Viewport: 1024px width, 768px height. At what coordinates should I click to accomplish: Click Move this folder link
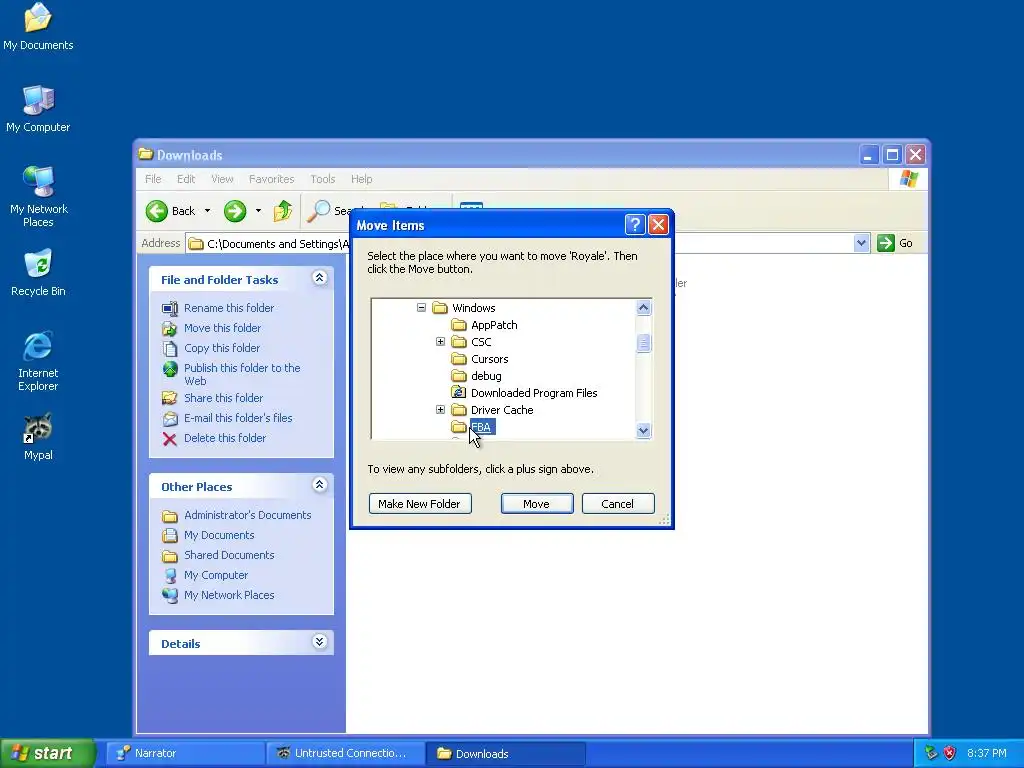pos(222,328)
